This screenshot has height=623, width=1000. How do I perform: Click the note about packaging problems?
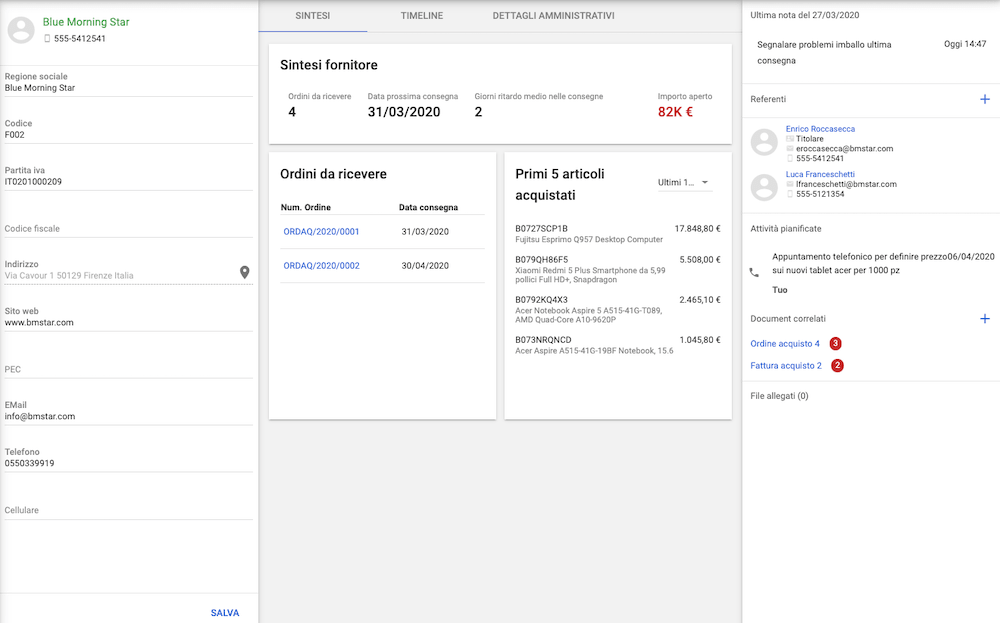[824, 52]
